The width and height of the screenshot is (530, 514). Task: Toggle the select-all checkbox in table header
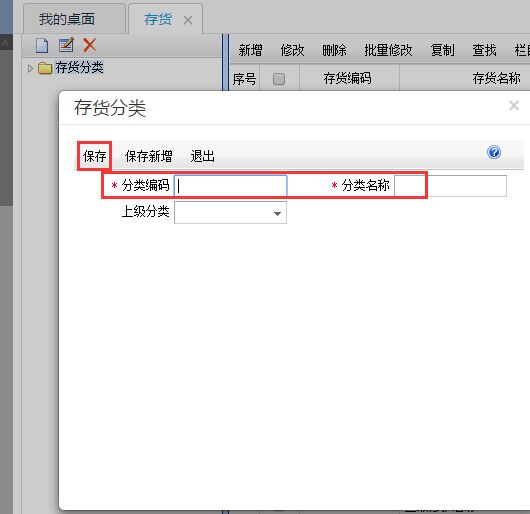[279, 79]
